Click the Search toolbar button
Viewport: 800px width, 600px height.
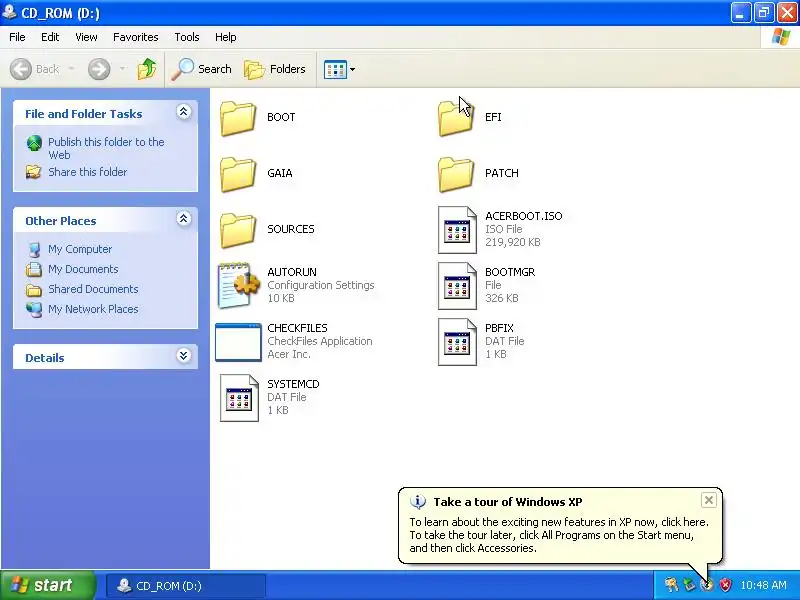[202, 69]
